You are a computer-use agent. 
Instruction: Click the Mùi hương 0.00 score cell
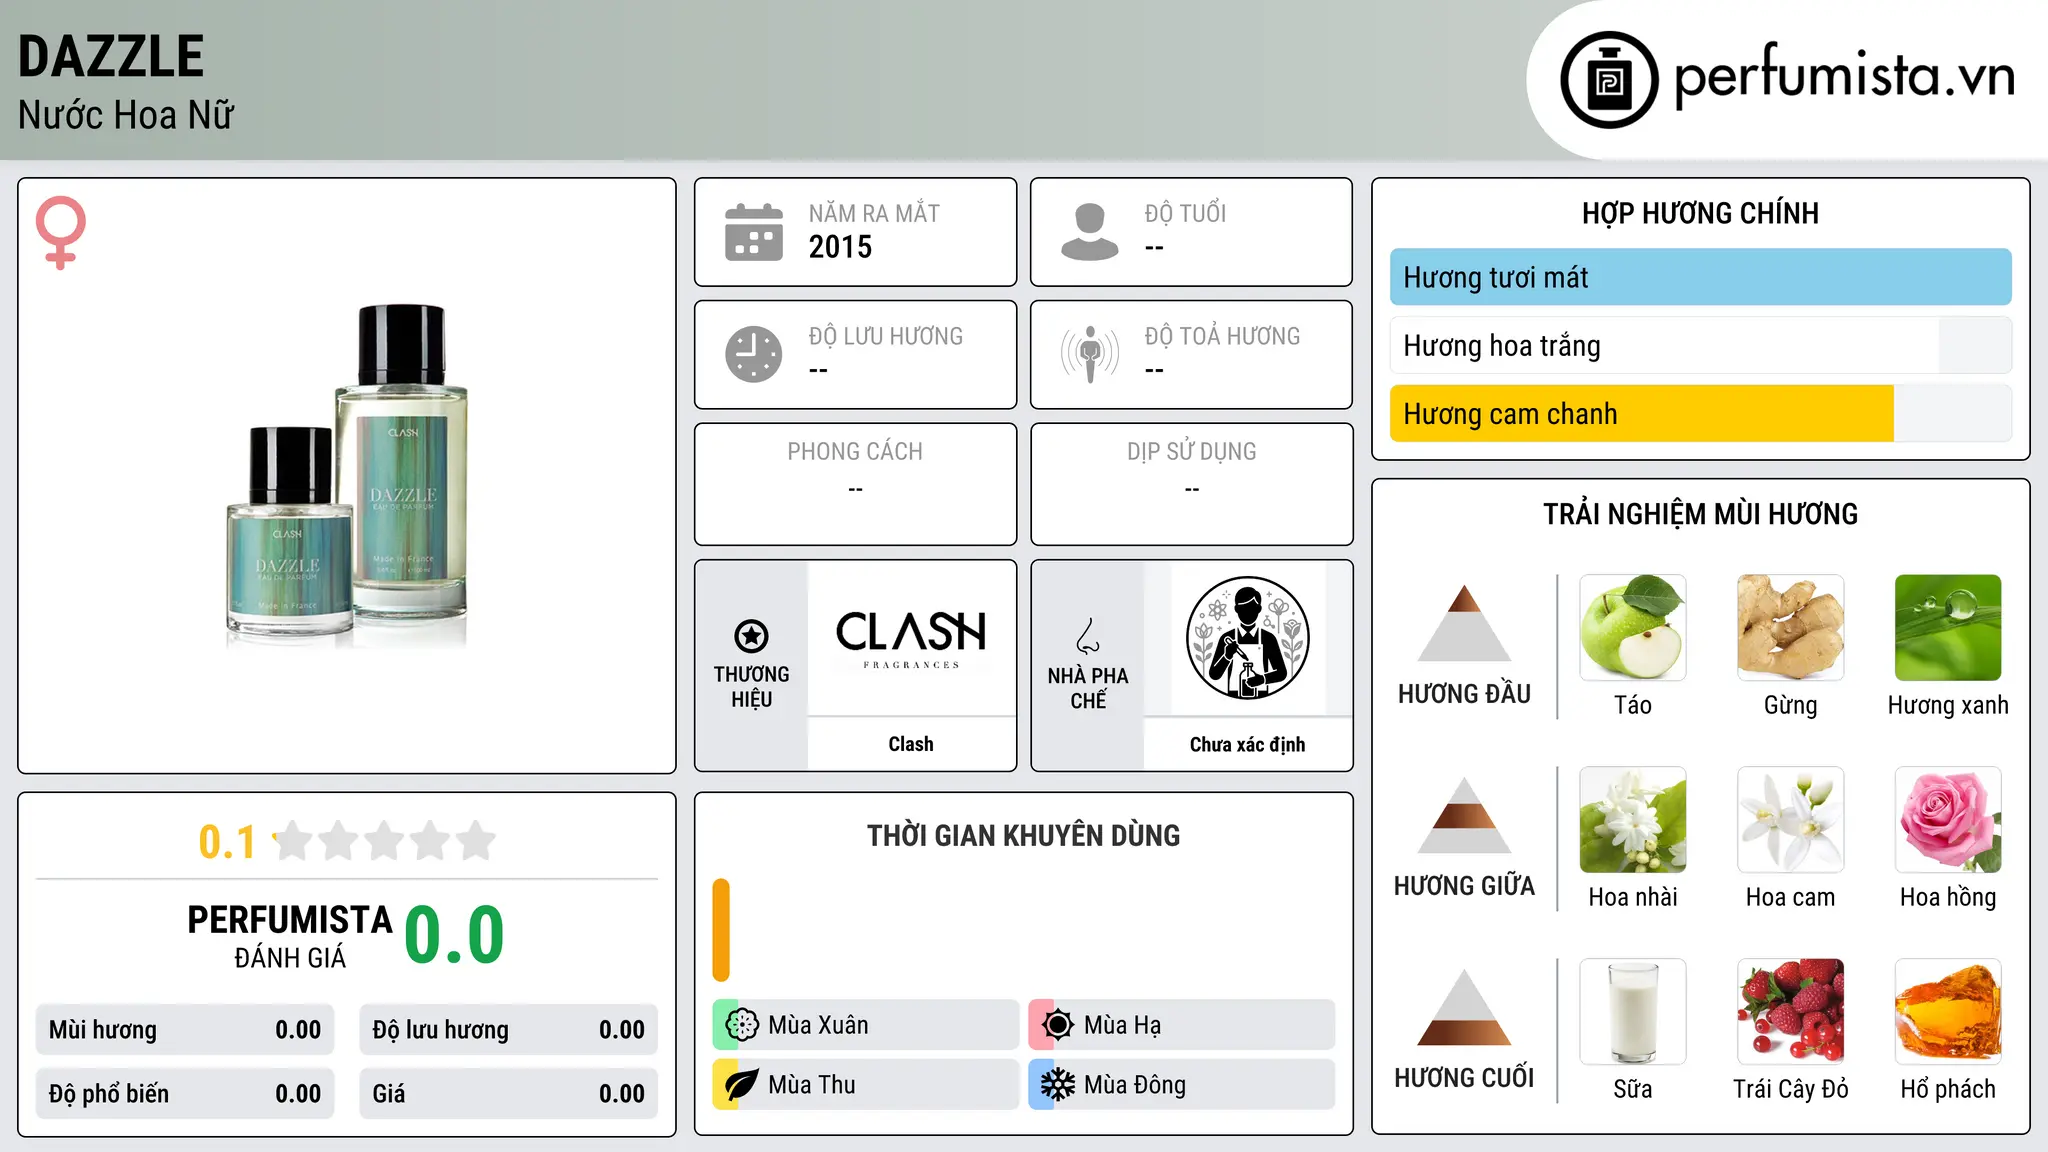[x=185, y=1030]
